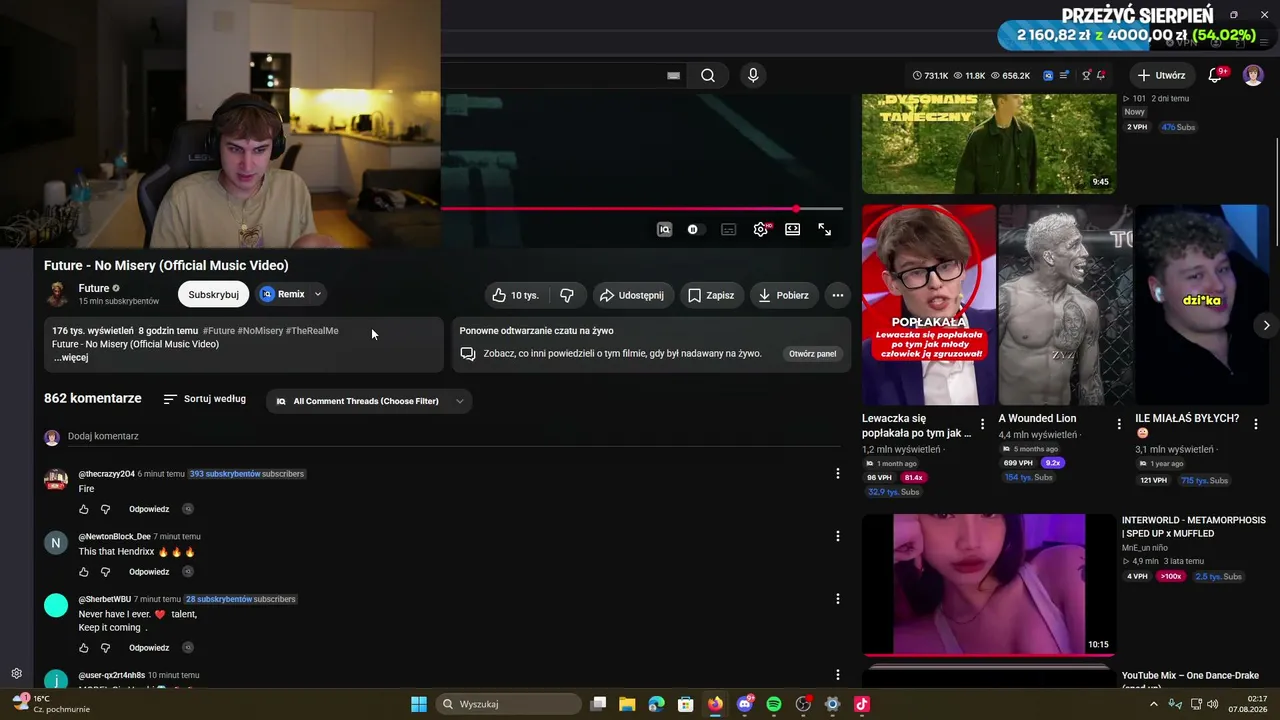The width and height of the screenshot is (1280, 720).
Task: Open options for Lewaczka się popłakała short
Action: [982, 424]
